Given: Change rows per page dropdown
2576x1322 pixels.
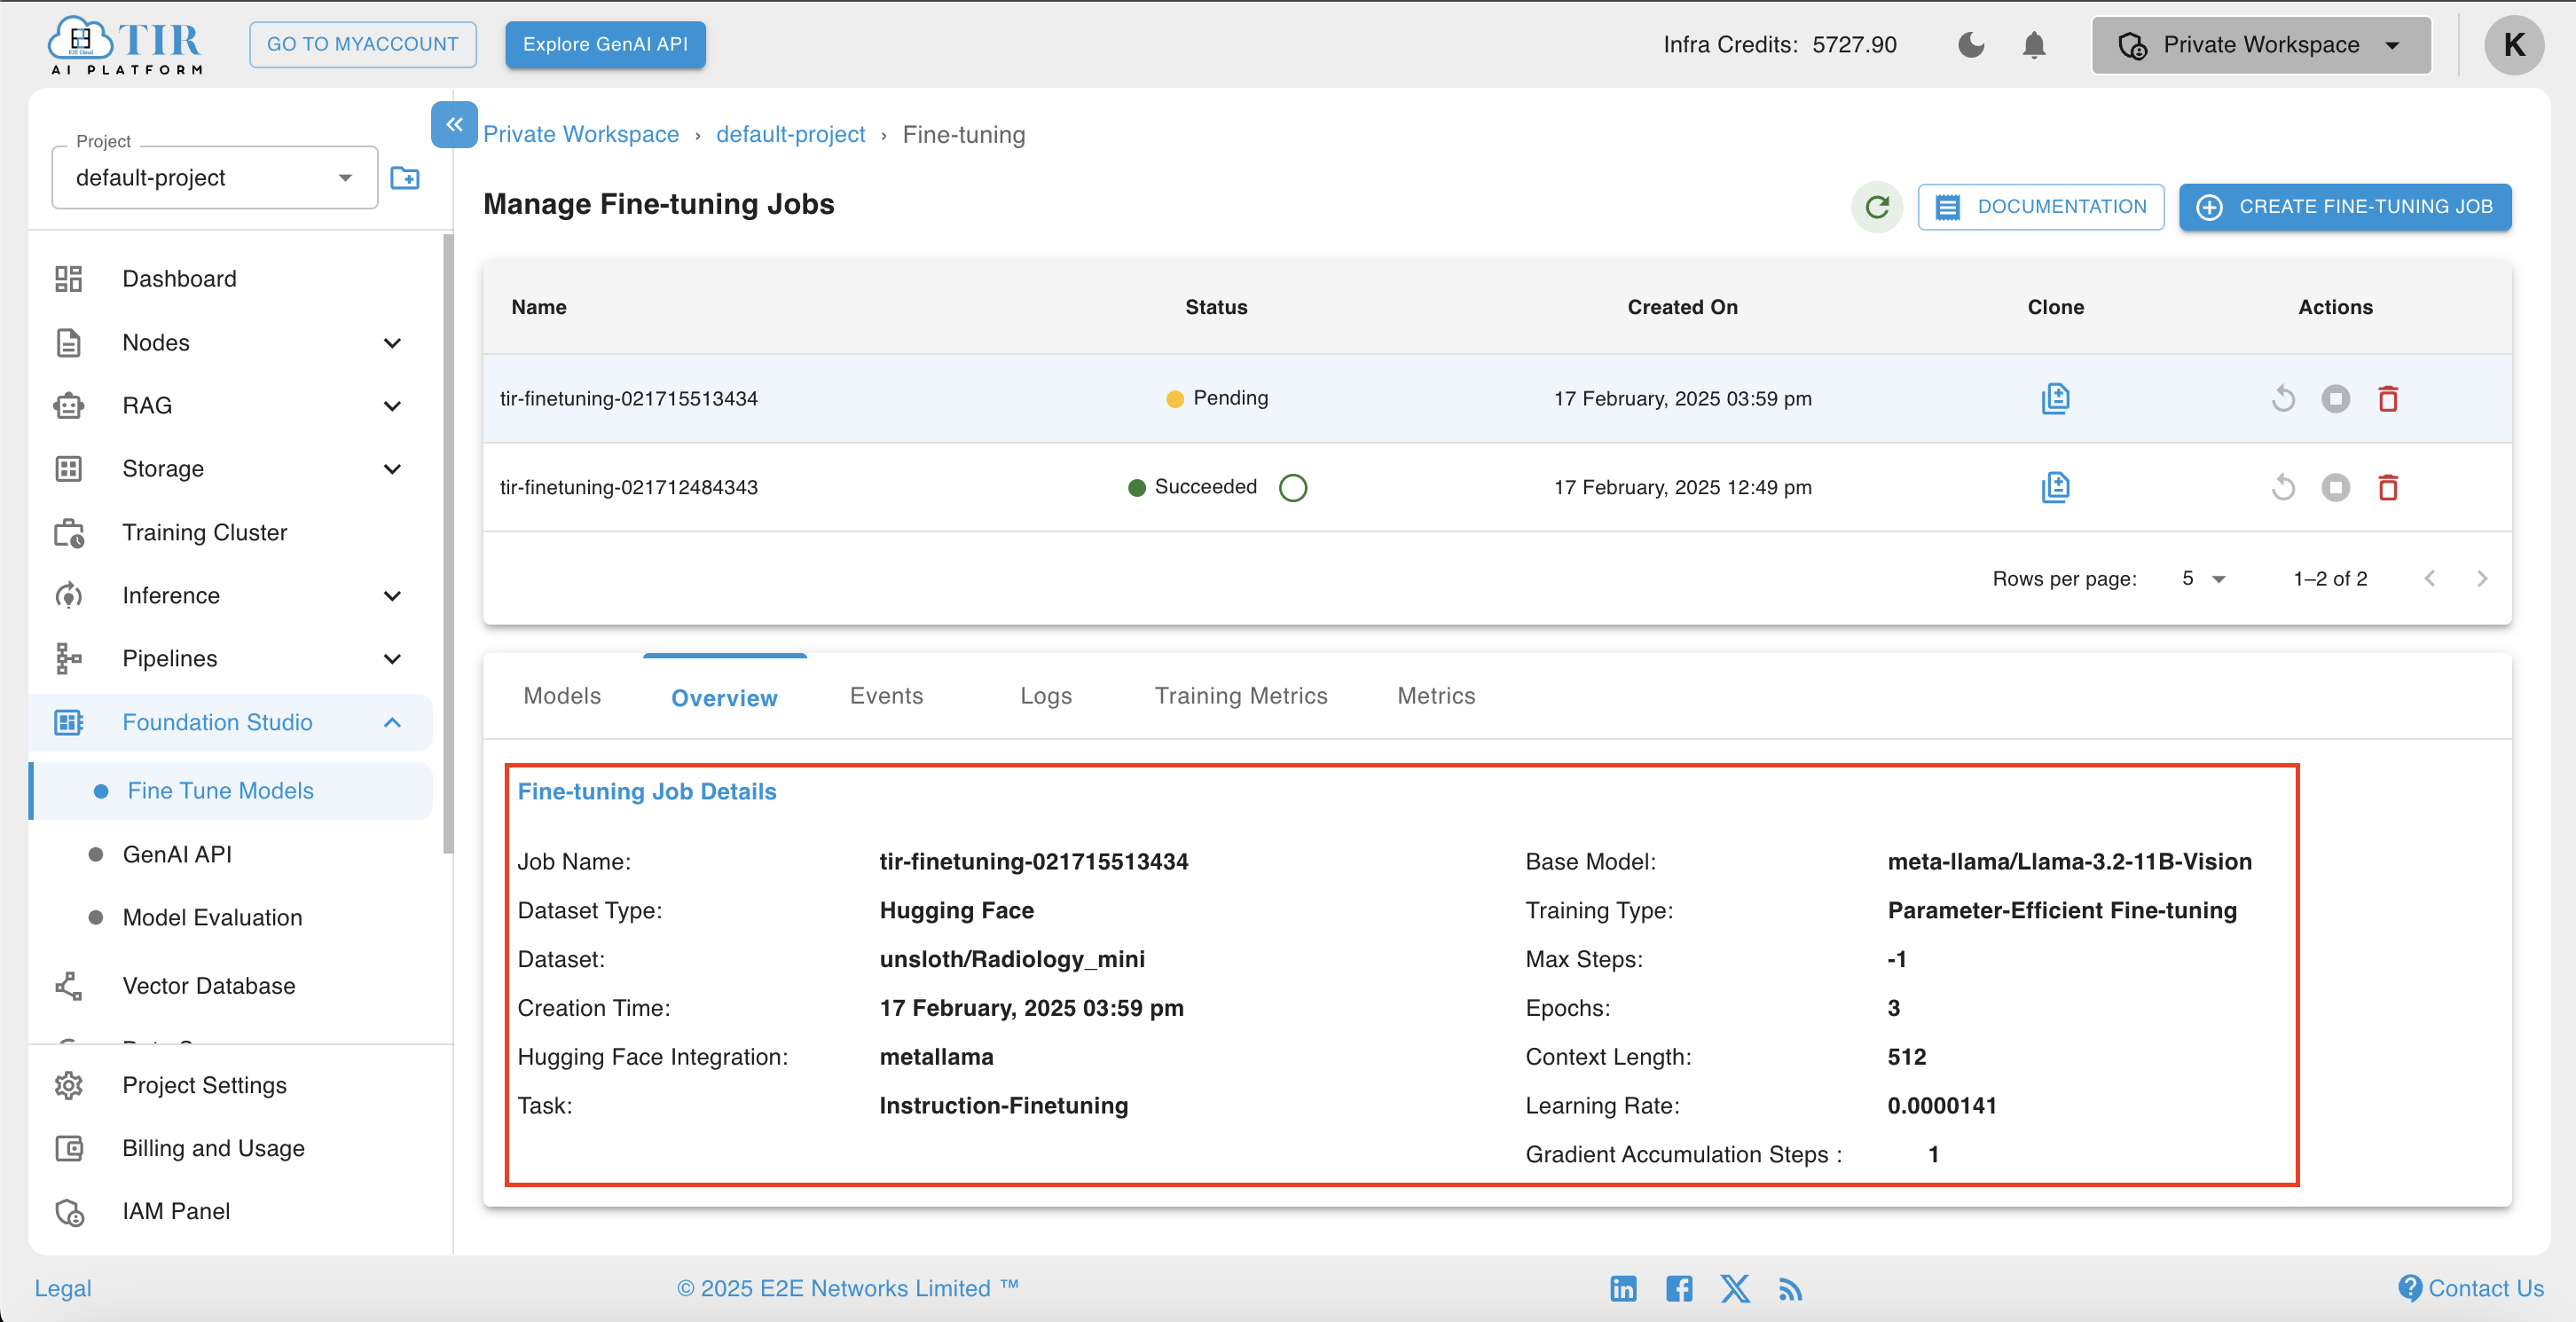Looking at the screenshot, I should 2203,578.
